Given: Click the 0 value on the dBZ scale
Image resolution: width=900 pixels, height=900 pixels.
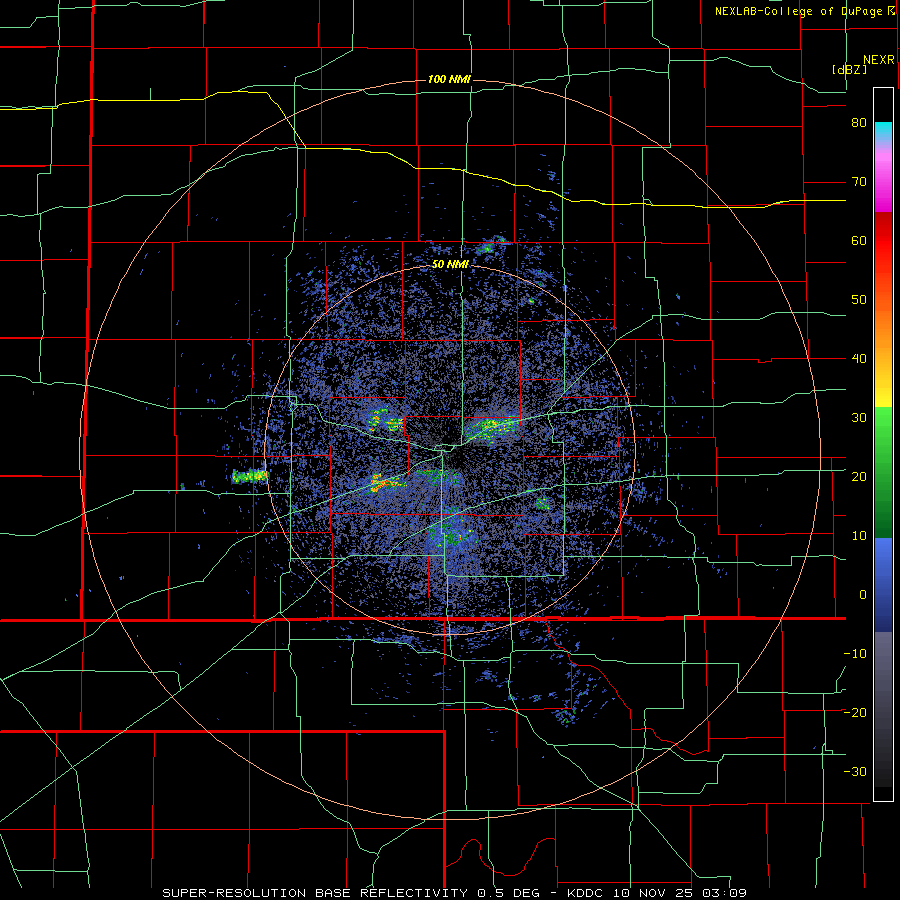Looking at the screenshot, I should (x=863, y=595).
